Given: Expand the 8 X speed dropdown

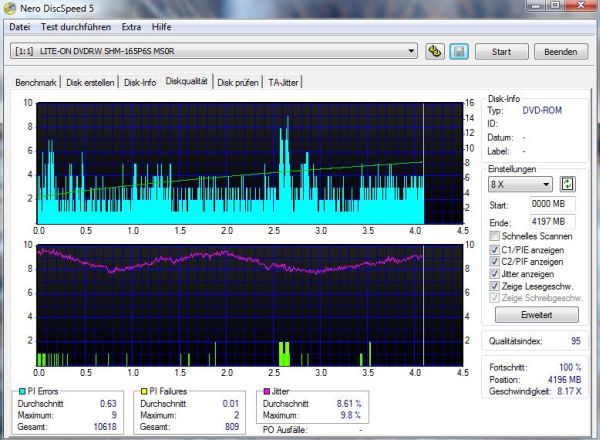Looking at the screenshot, I should [x=519, y=184].
